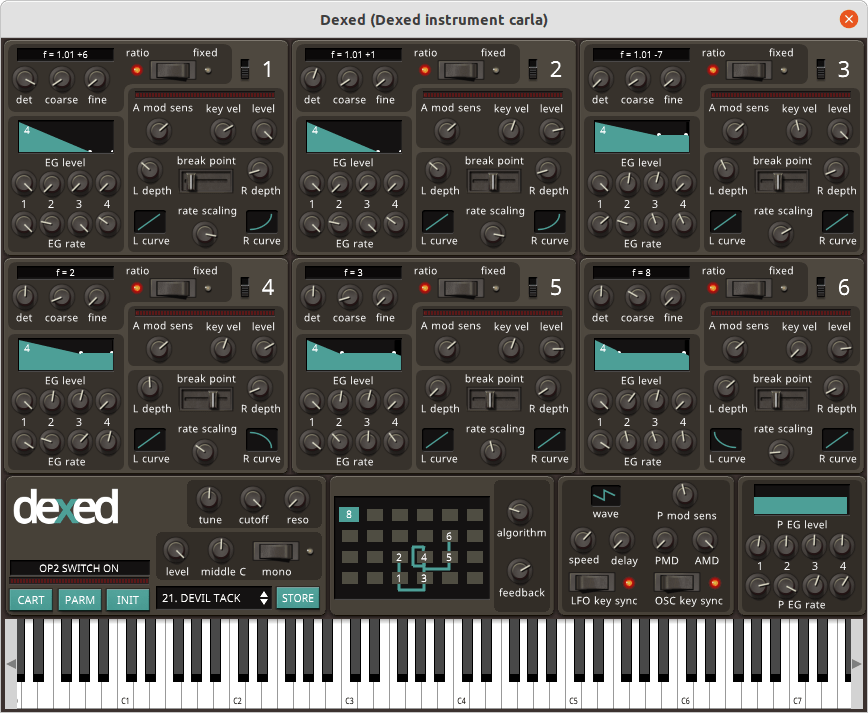
Task: Click operator 4 R curve icon
Action: 262,440
